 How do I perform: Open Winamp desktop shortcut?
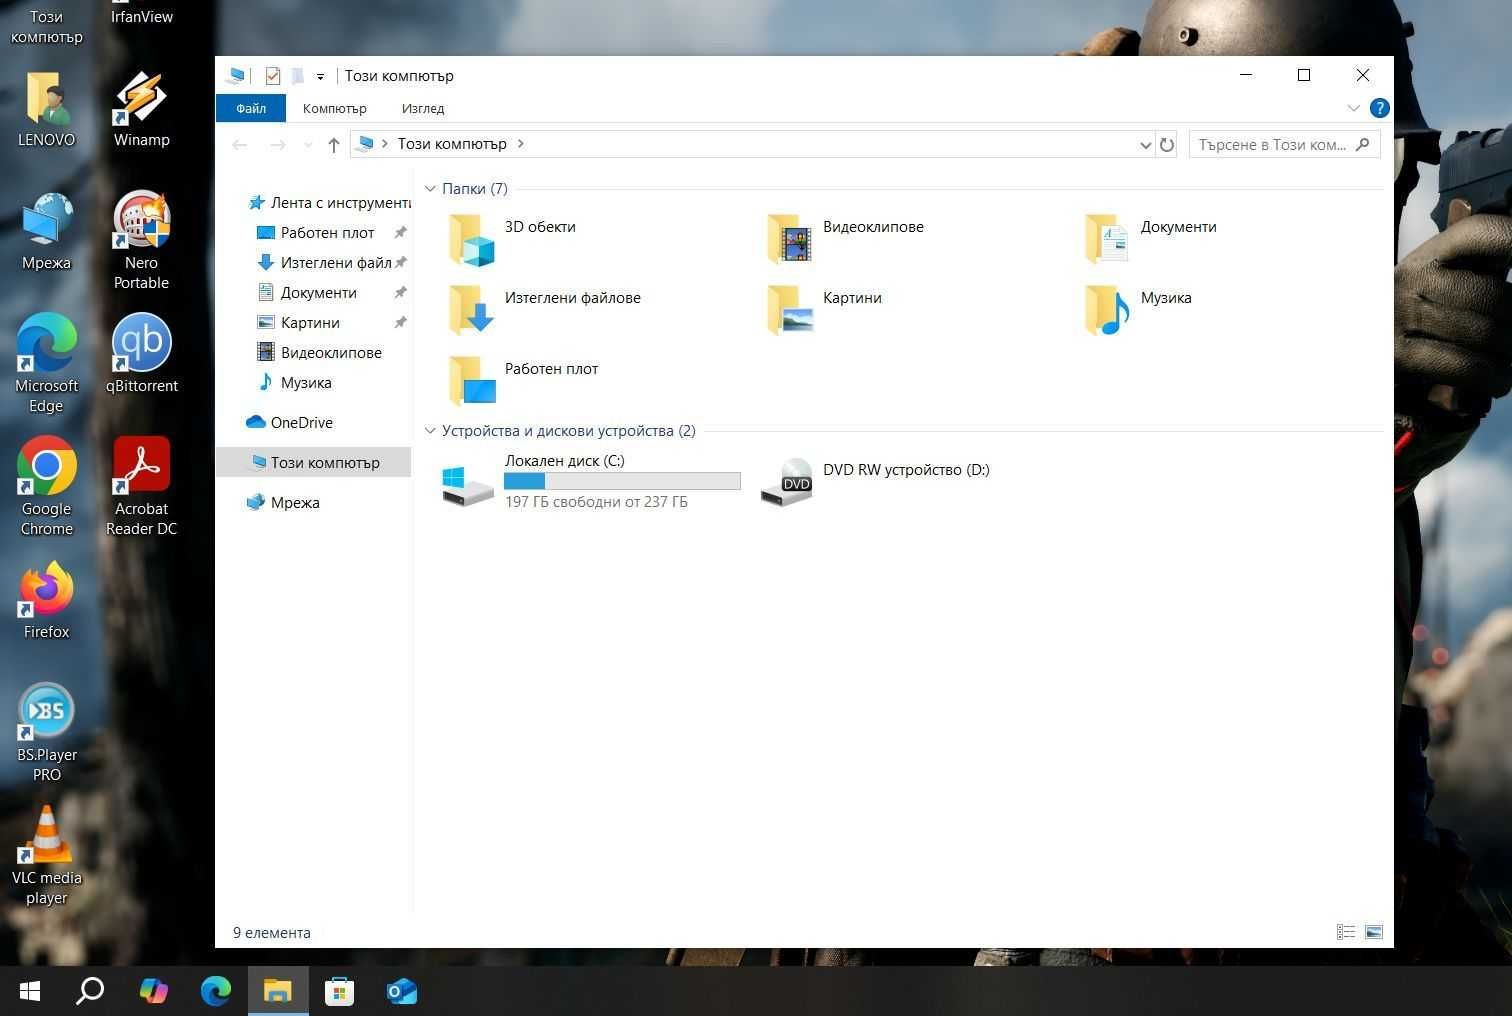(141, 109)
